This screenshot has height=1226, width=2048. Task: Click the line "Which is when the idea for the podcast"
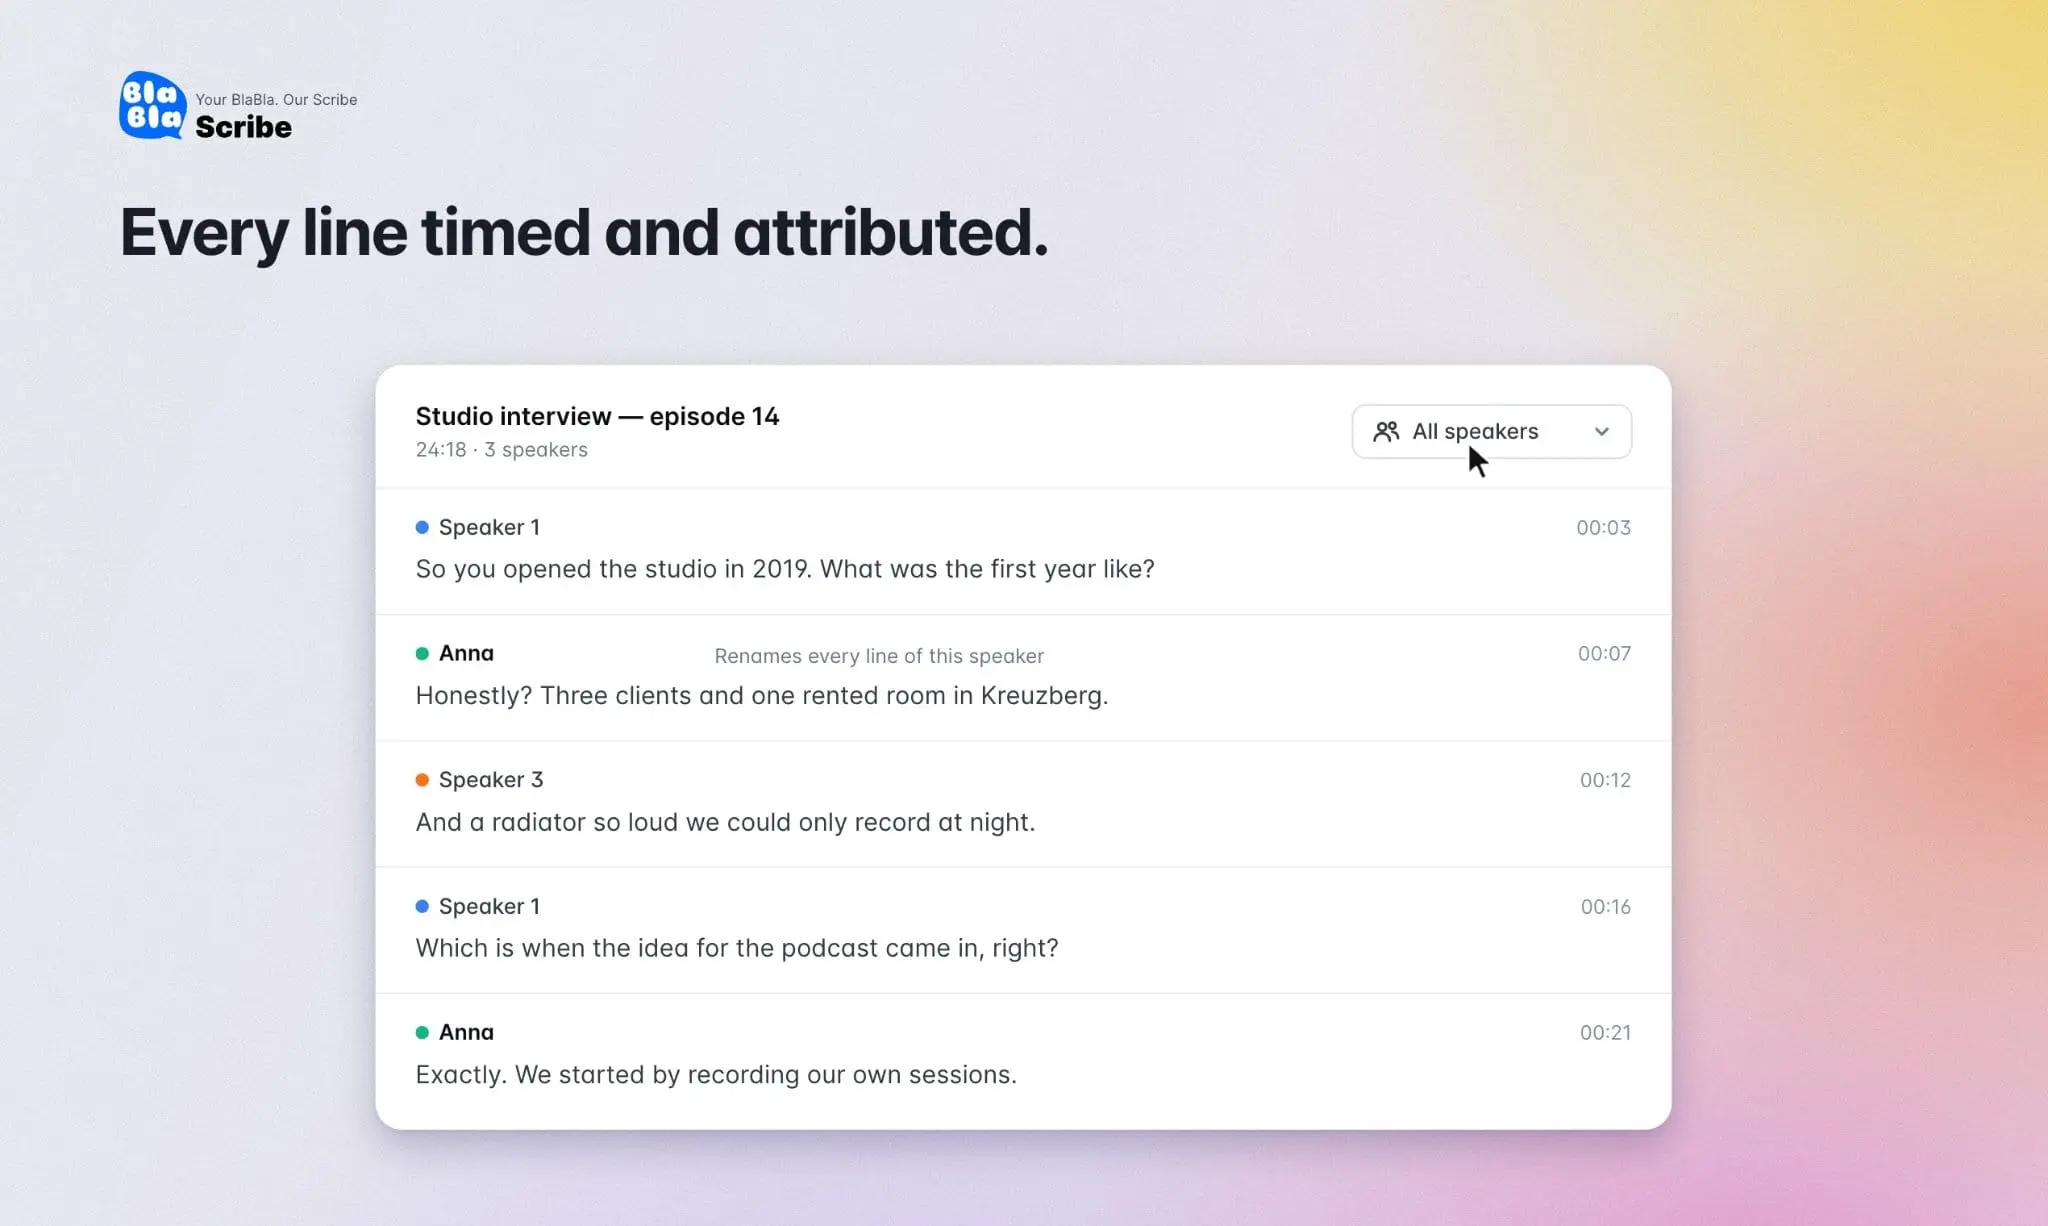(x=737, y=948)
